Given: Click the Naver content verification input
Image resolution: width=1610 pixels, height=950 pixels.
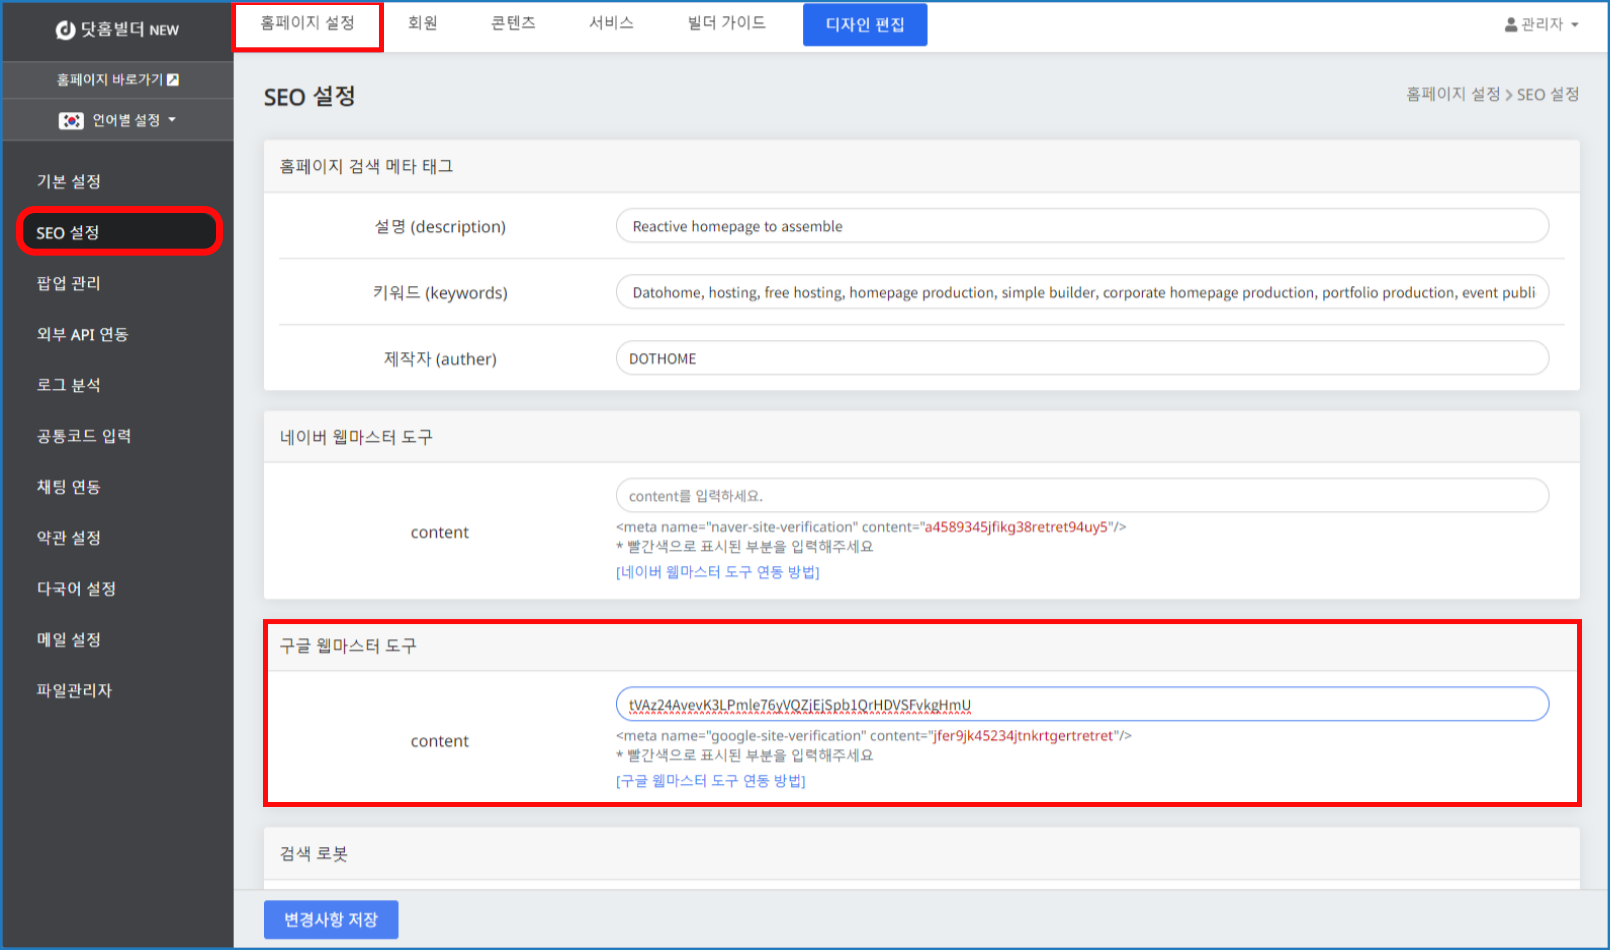Looking at the screenshot, I should pyautogui.click(x=1081, y=496).
